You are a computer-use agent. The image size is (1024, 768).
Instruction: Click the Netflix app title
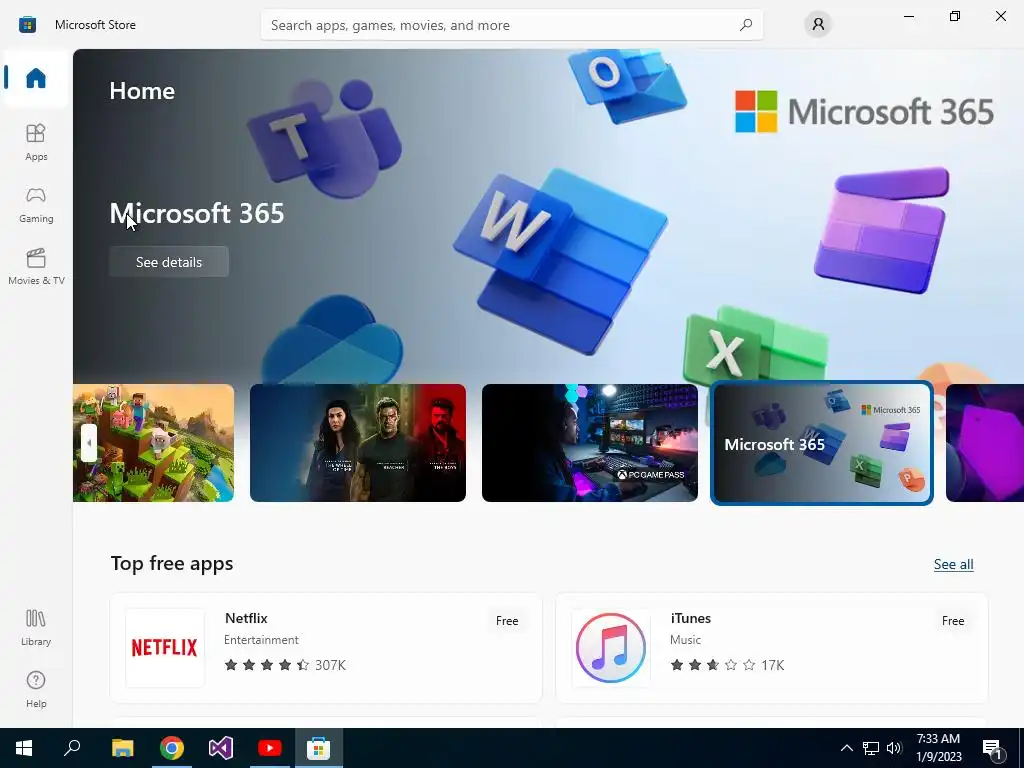[x=246, y=618]
